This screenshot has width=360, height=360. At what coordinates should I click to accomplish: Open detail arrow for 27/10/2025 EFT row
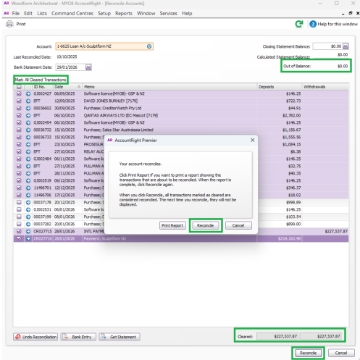click(28, 152)
